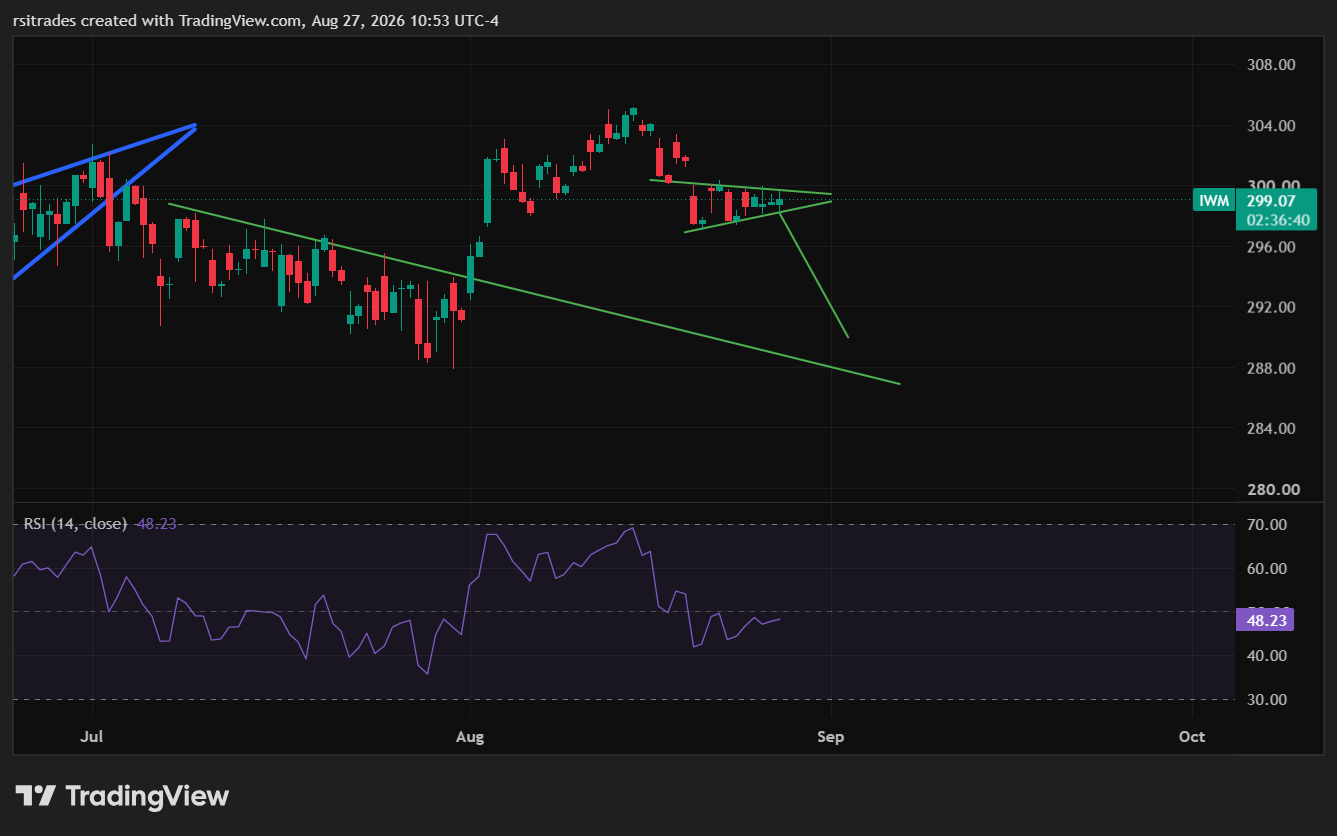Click the Sep date axis label
Viewport: 1337px width, 836px height.
[x=831, y=737]
